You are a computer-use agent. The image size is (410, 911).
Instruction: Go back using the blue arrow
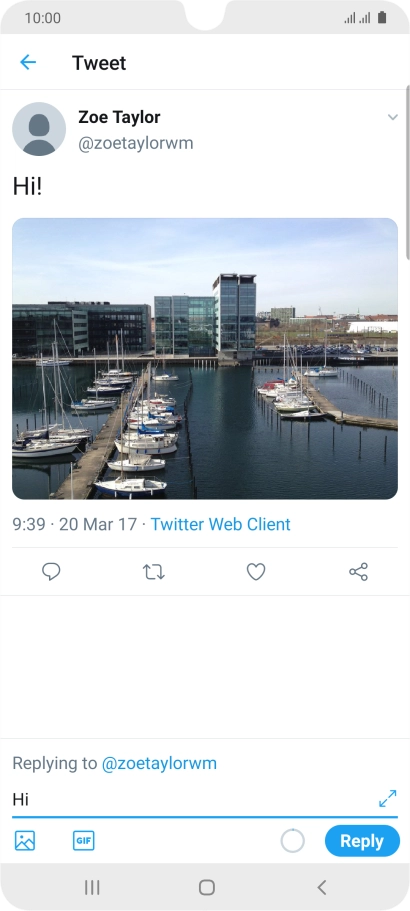[28, 62]
